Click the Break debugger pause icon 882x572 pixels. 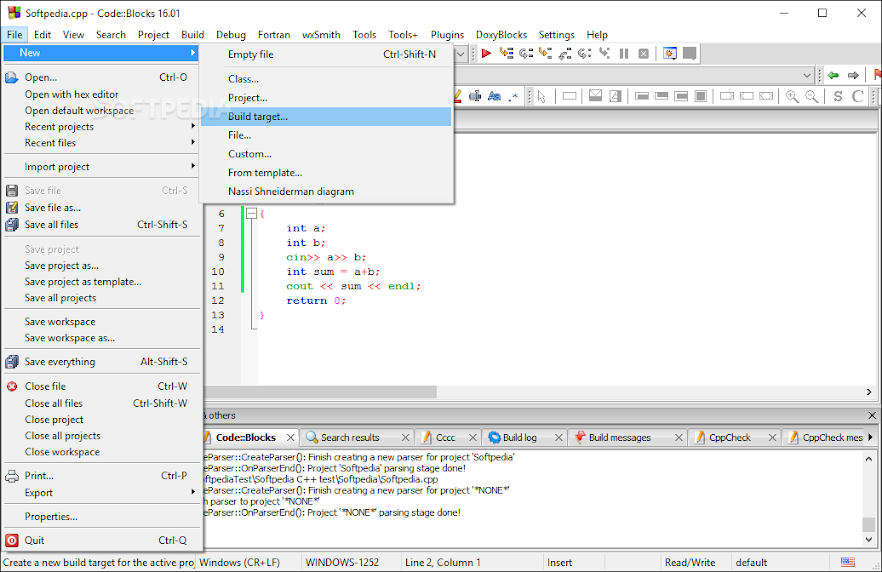tap(624, 54)
